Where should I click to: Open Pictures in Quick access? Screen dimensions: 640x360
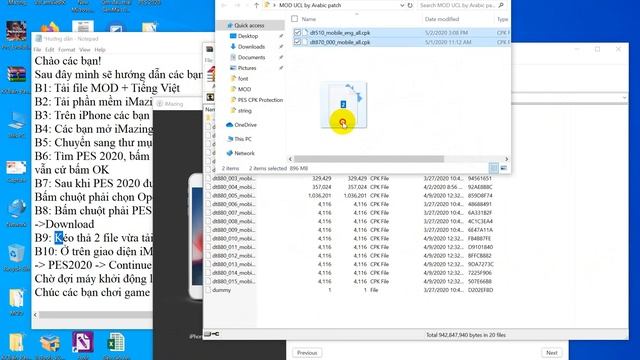coord(247,68)
